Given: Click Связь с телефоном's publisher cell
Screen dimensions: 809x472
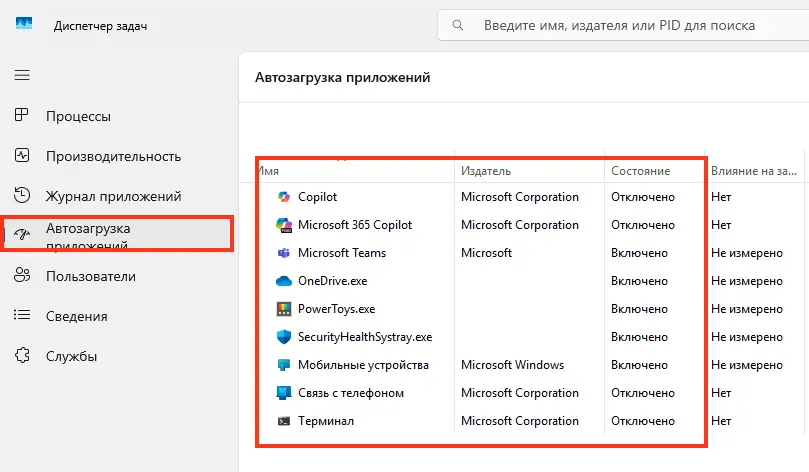Looking at the screenshot, I should (520, 393).
